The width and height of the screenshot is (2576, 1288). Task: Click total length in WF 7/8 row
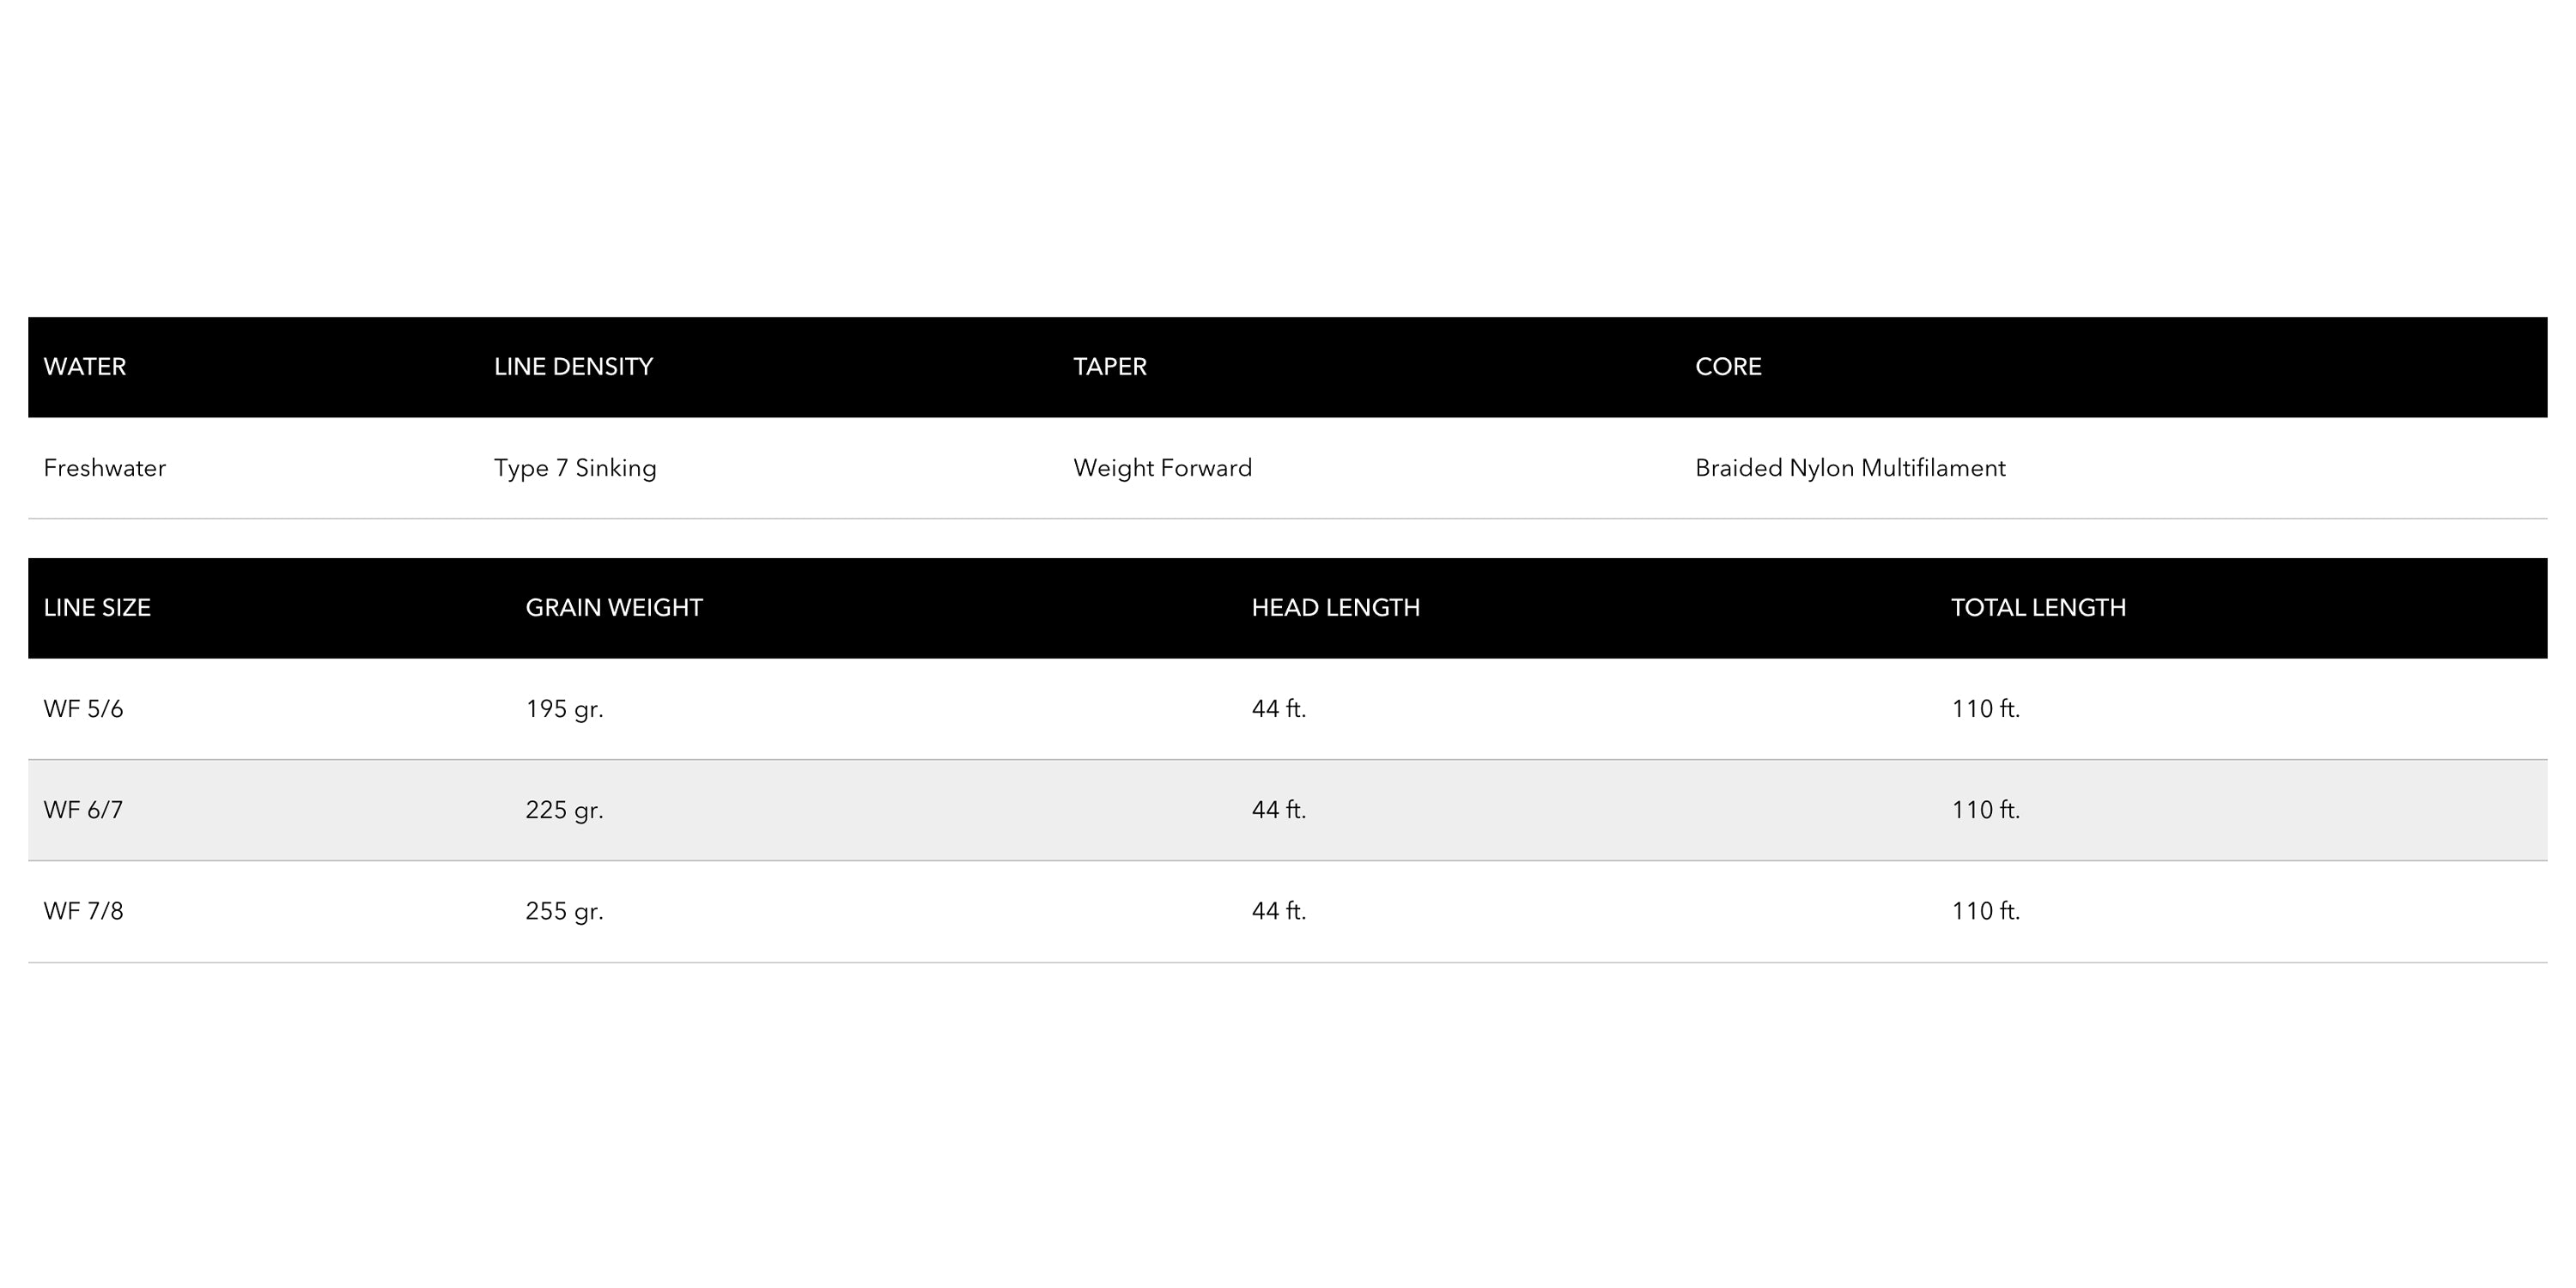click(x=1985, y=911)
